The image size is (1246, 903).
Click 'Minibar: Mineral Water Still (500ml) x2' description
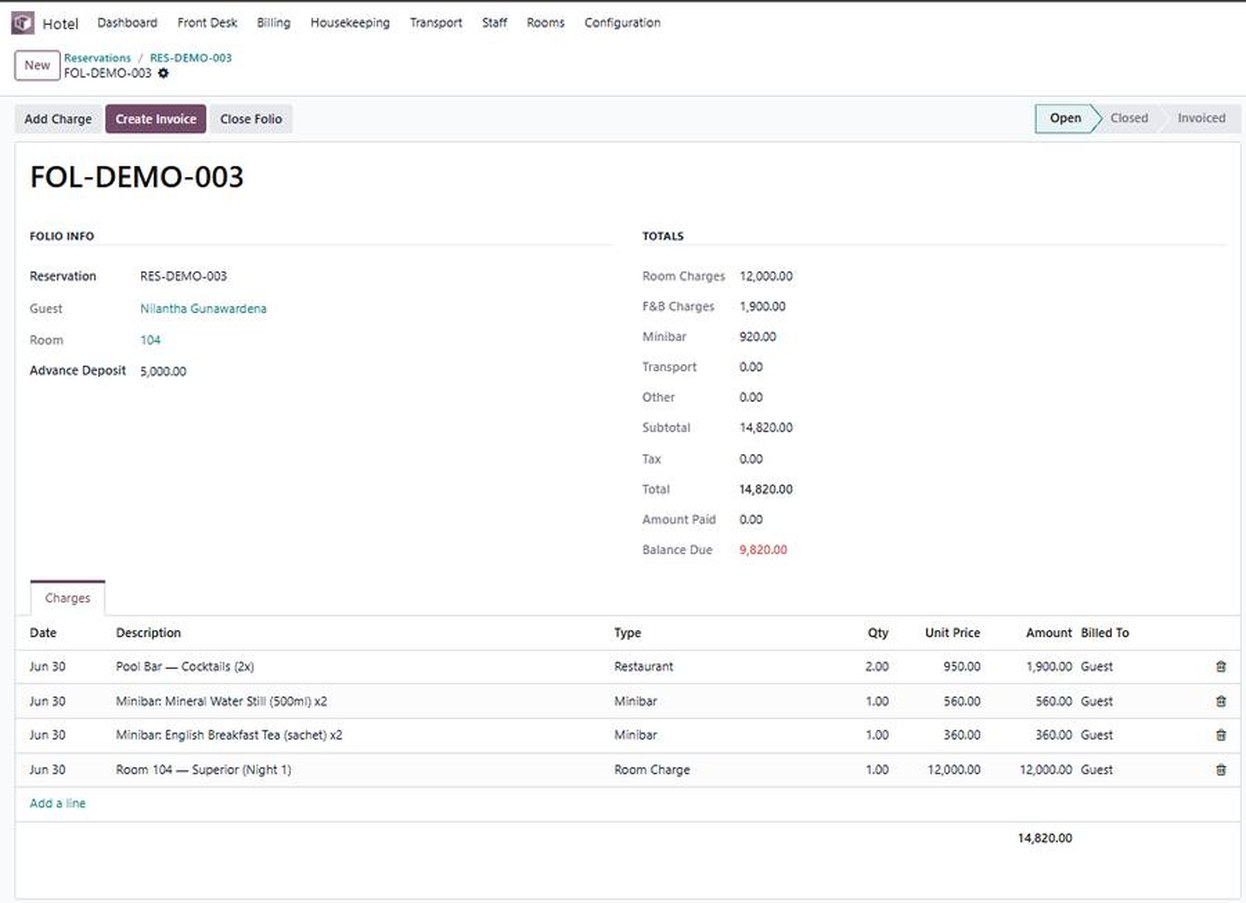tap(221, 702)
